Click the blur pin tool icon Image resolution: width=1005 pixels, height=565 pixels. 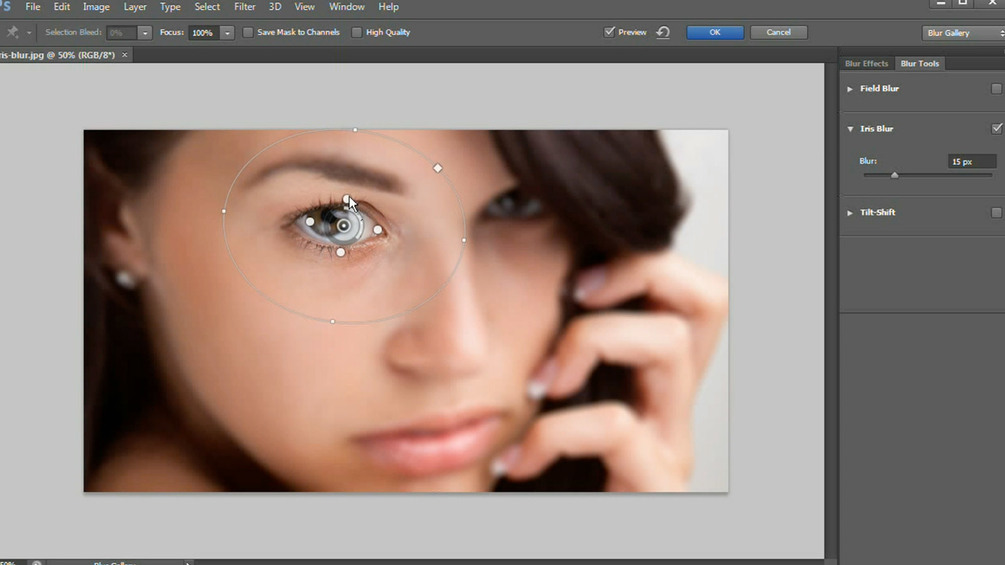[x=12, y=32]
